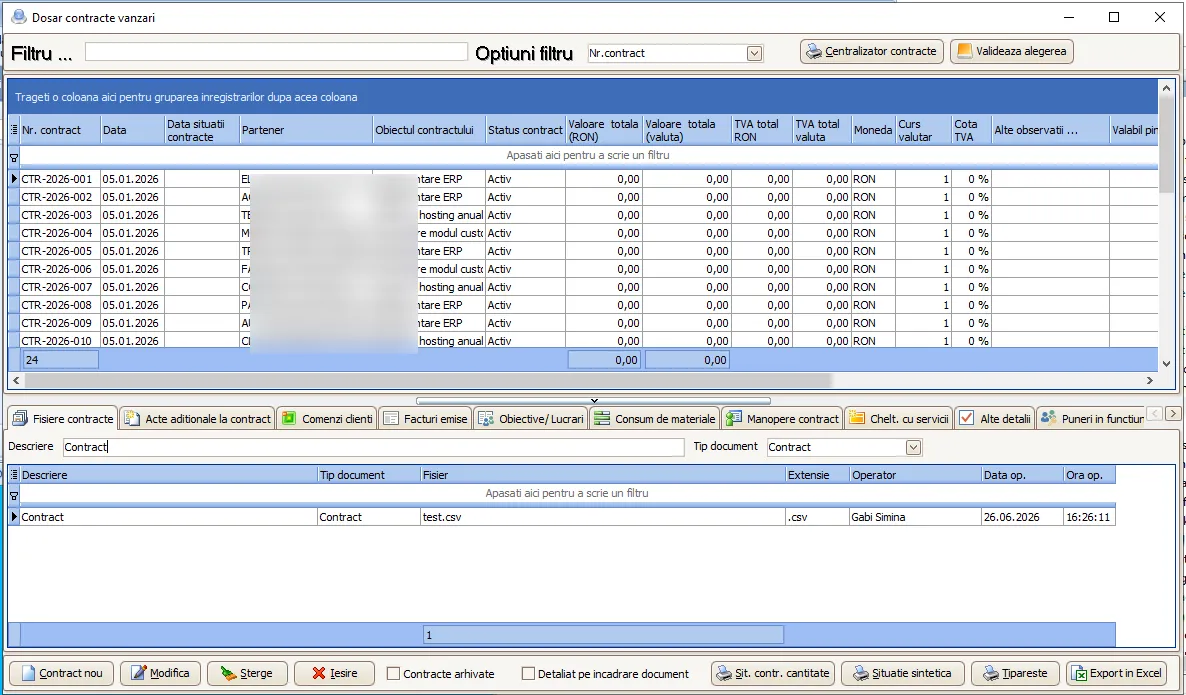This screenshot has width=1186, height=695.
Task: Click the Partener column header
Action: tap(306, 130)
